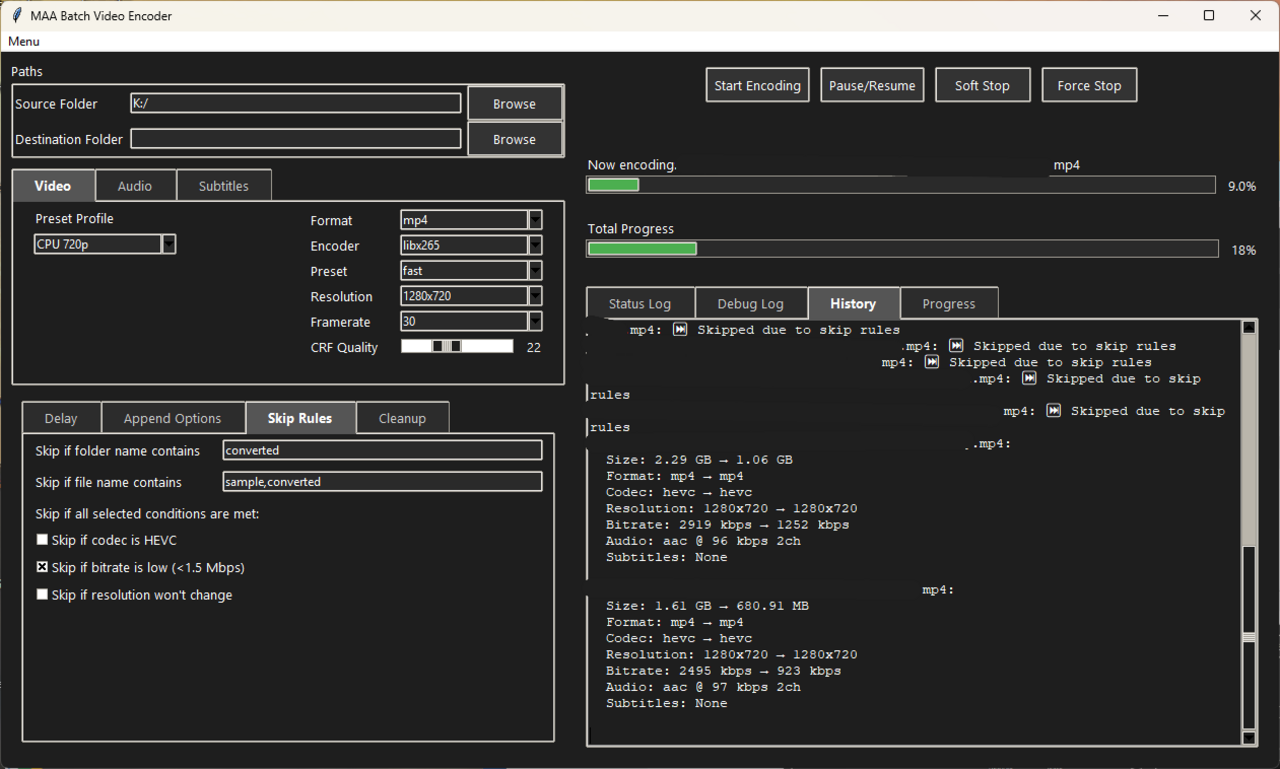
Task: Switch to the Audio tab
Action: (x=135, y=186)
